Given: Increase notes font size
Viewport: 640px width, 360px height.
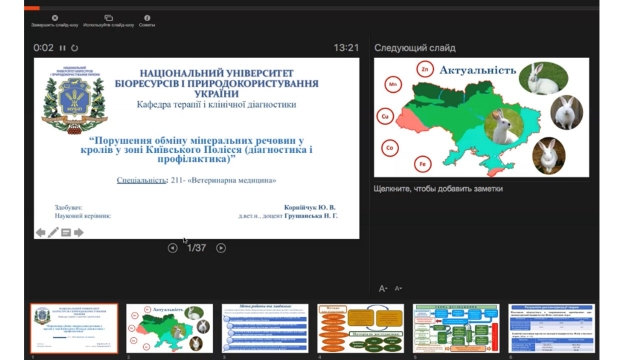Looking at the screenshot, I should [x=383, y=289].
